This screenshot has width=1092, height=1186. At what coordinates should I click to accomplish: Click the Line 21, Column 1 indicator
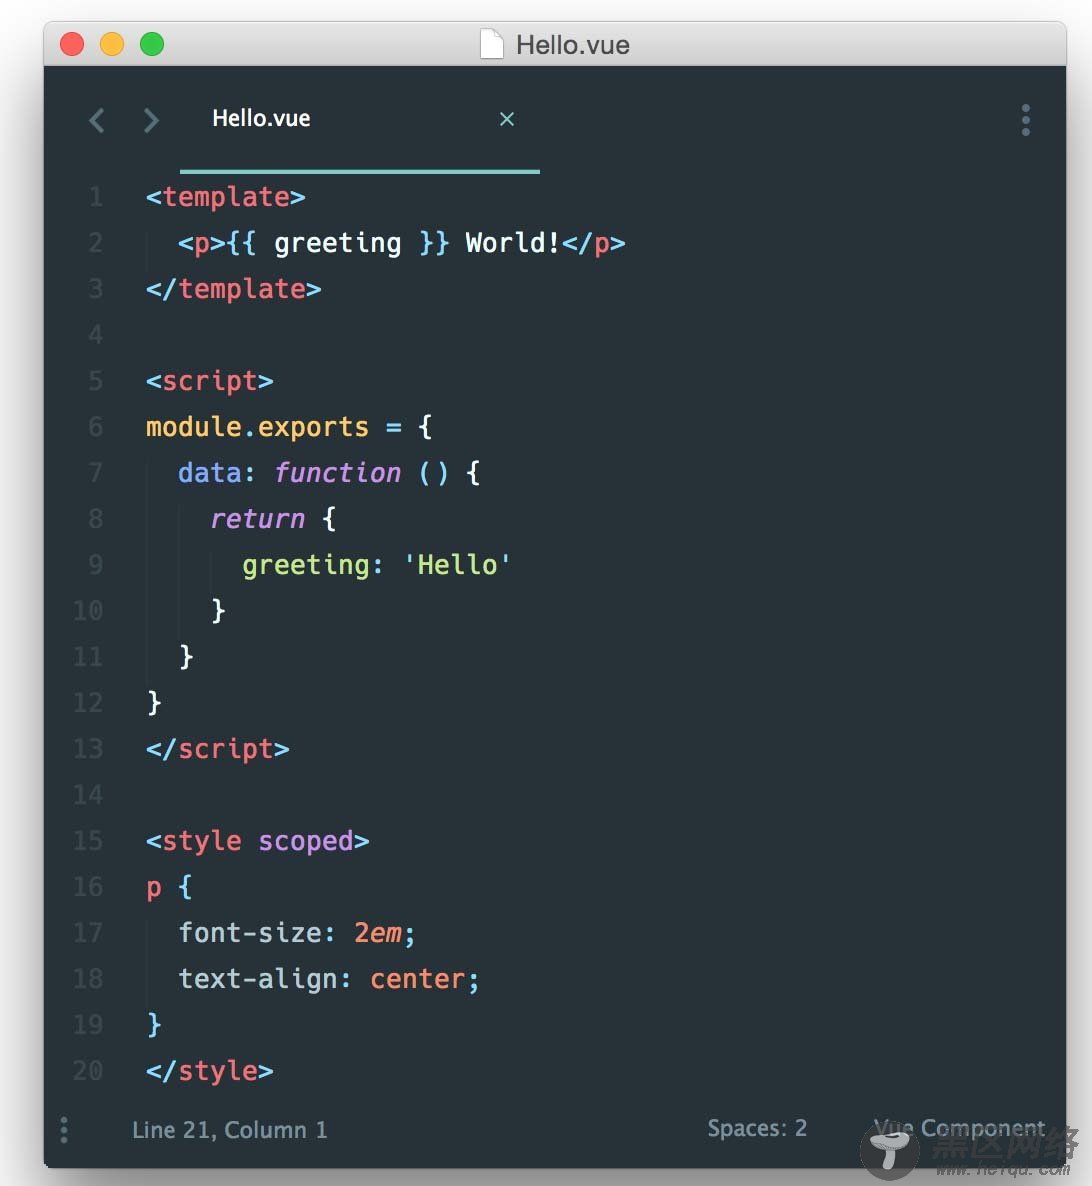pos(229,1130)
